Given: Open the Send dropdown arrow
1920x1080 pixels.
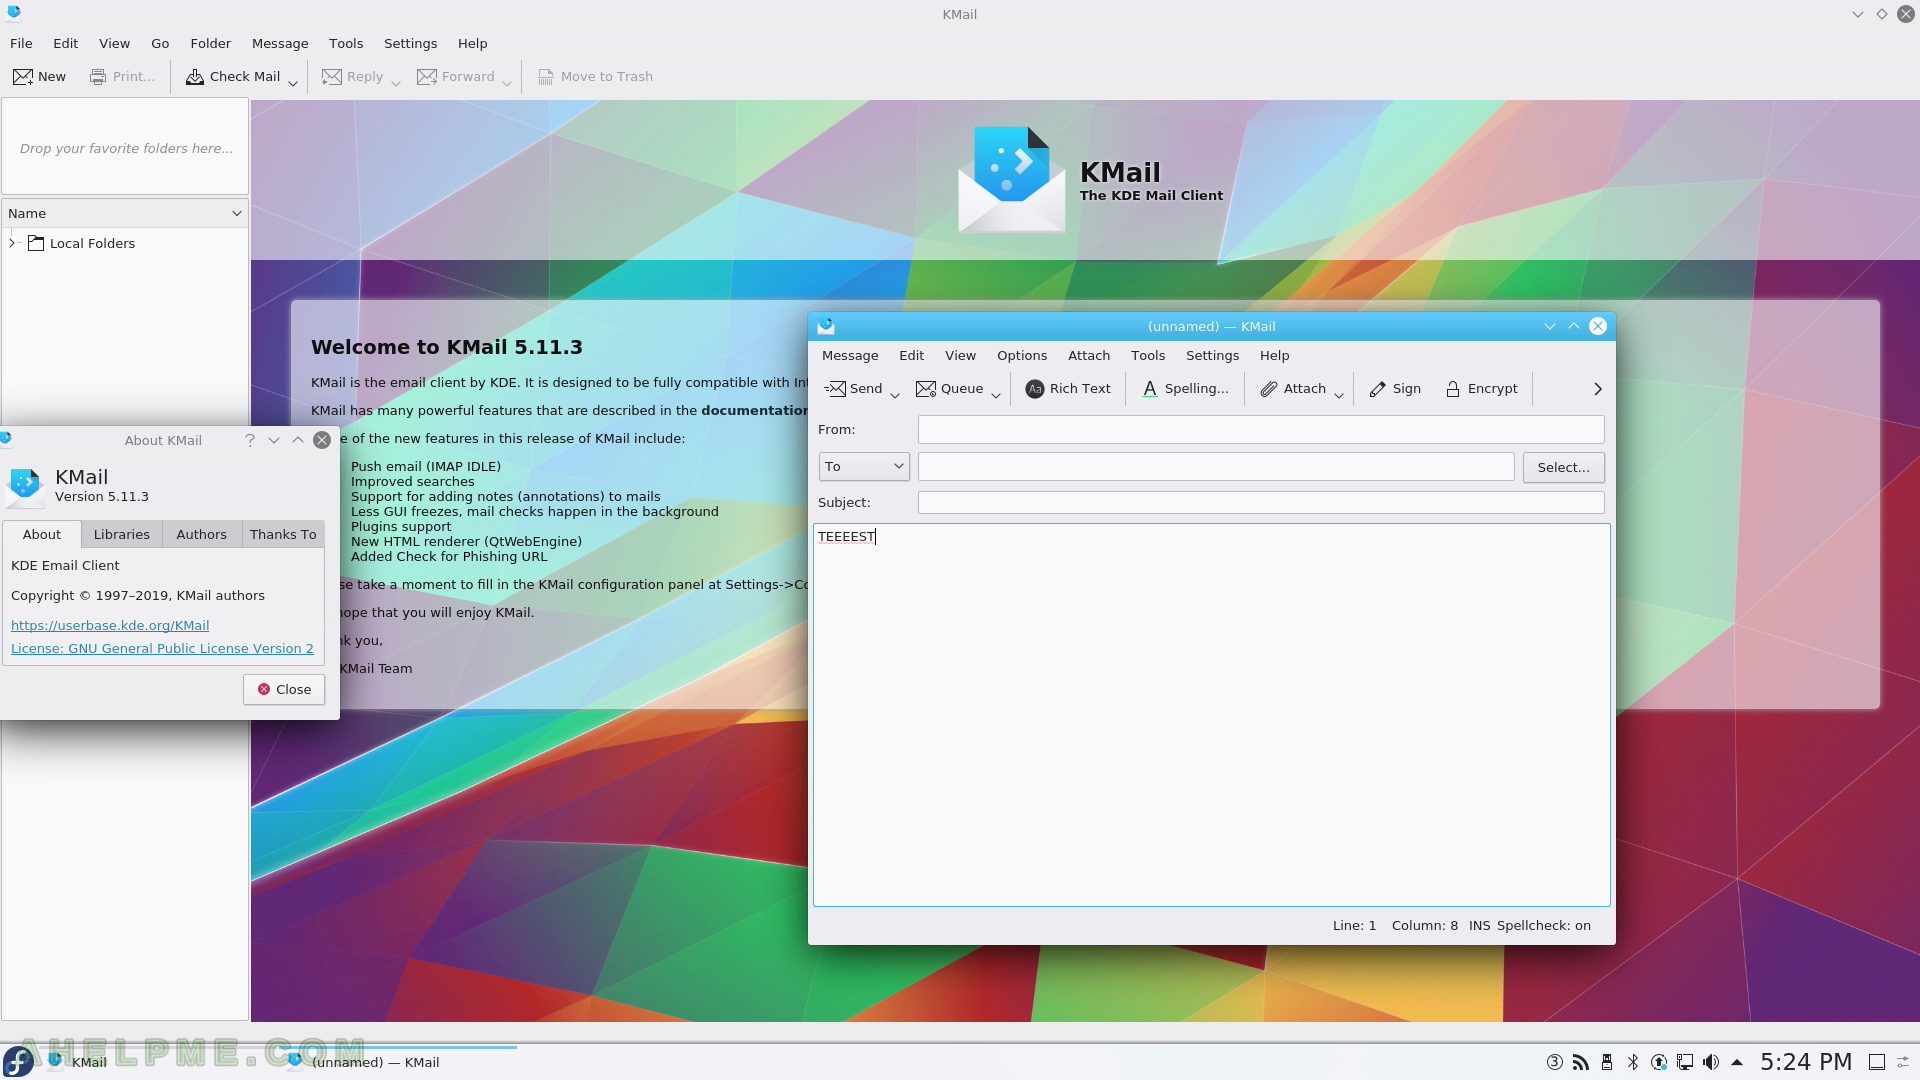Looking at the screenshot, I should point(895,394).
